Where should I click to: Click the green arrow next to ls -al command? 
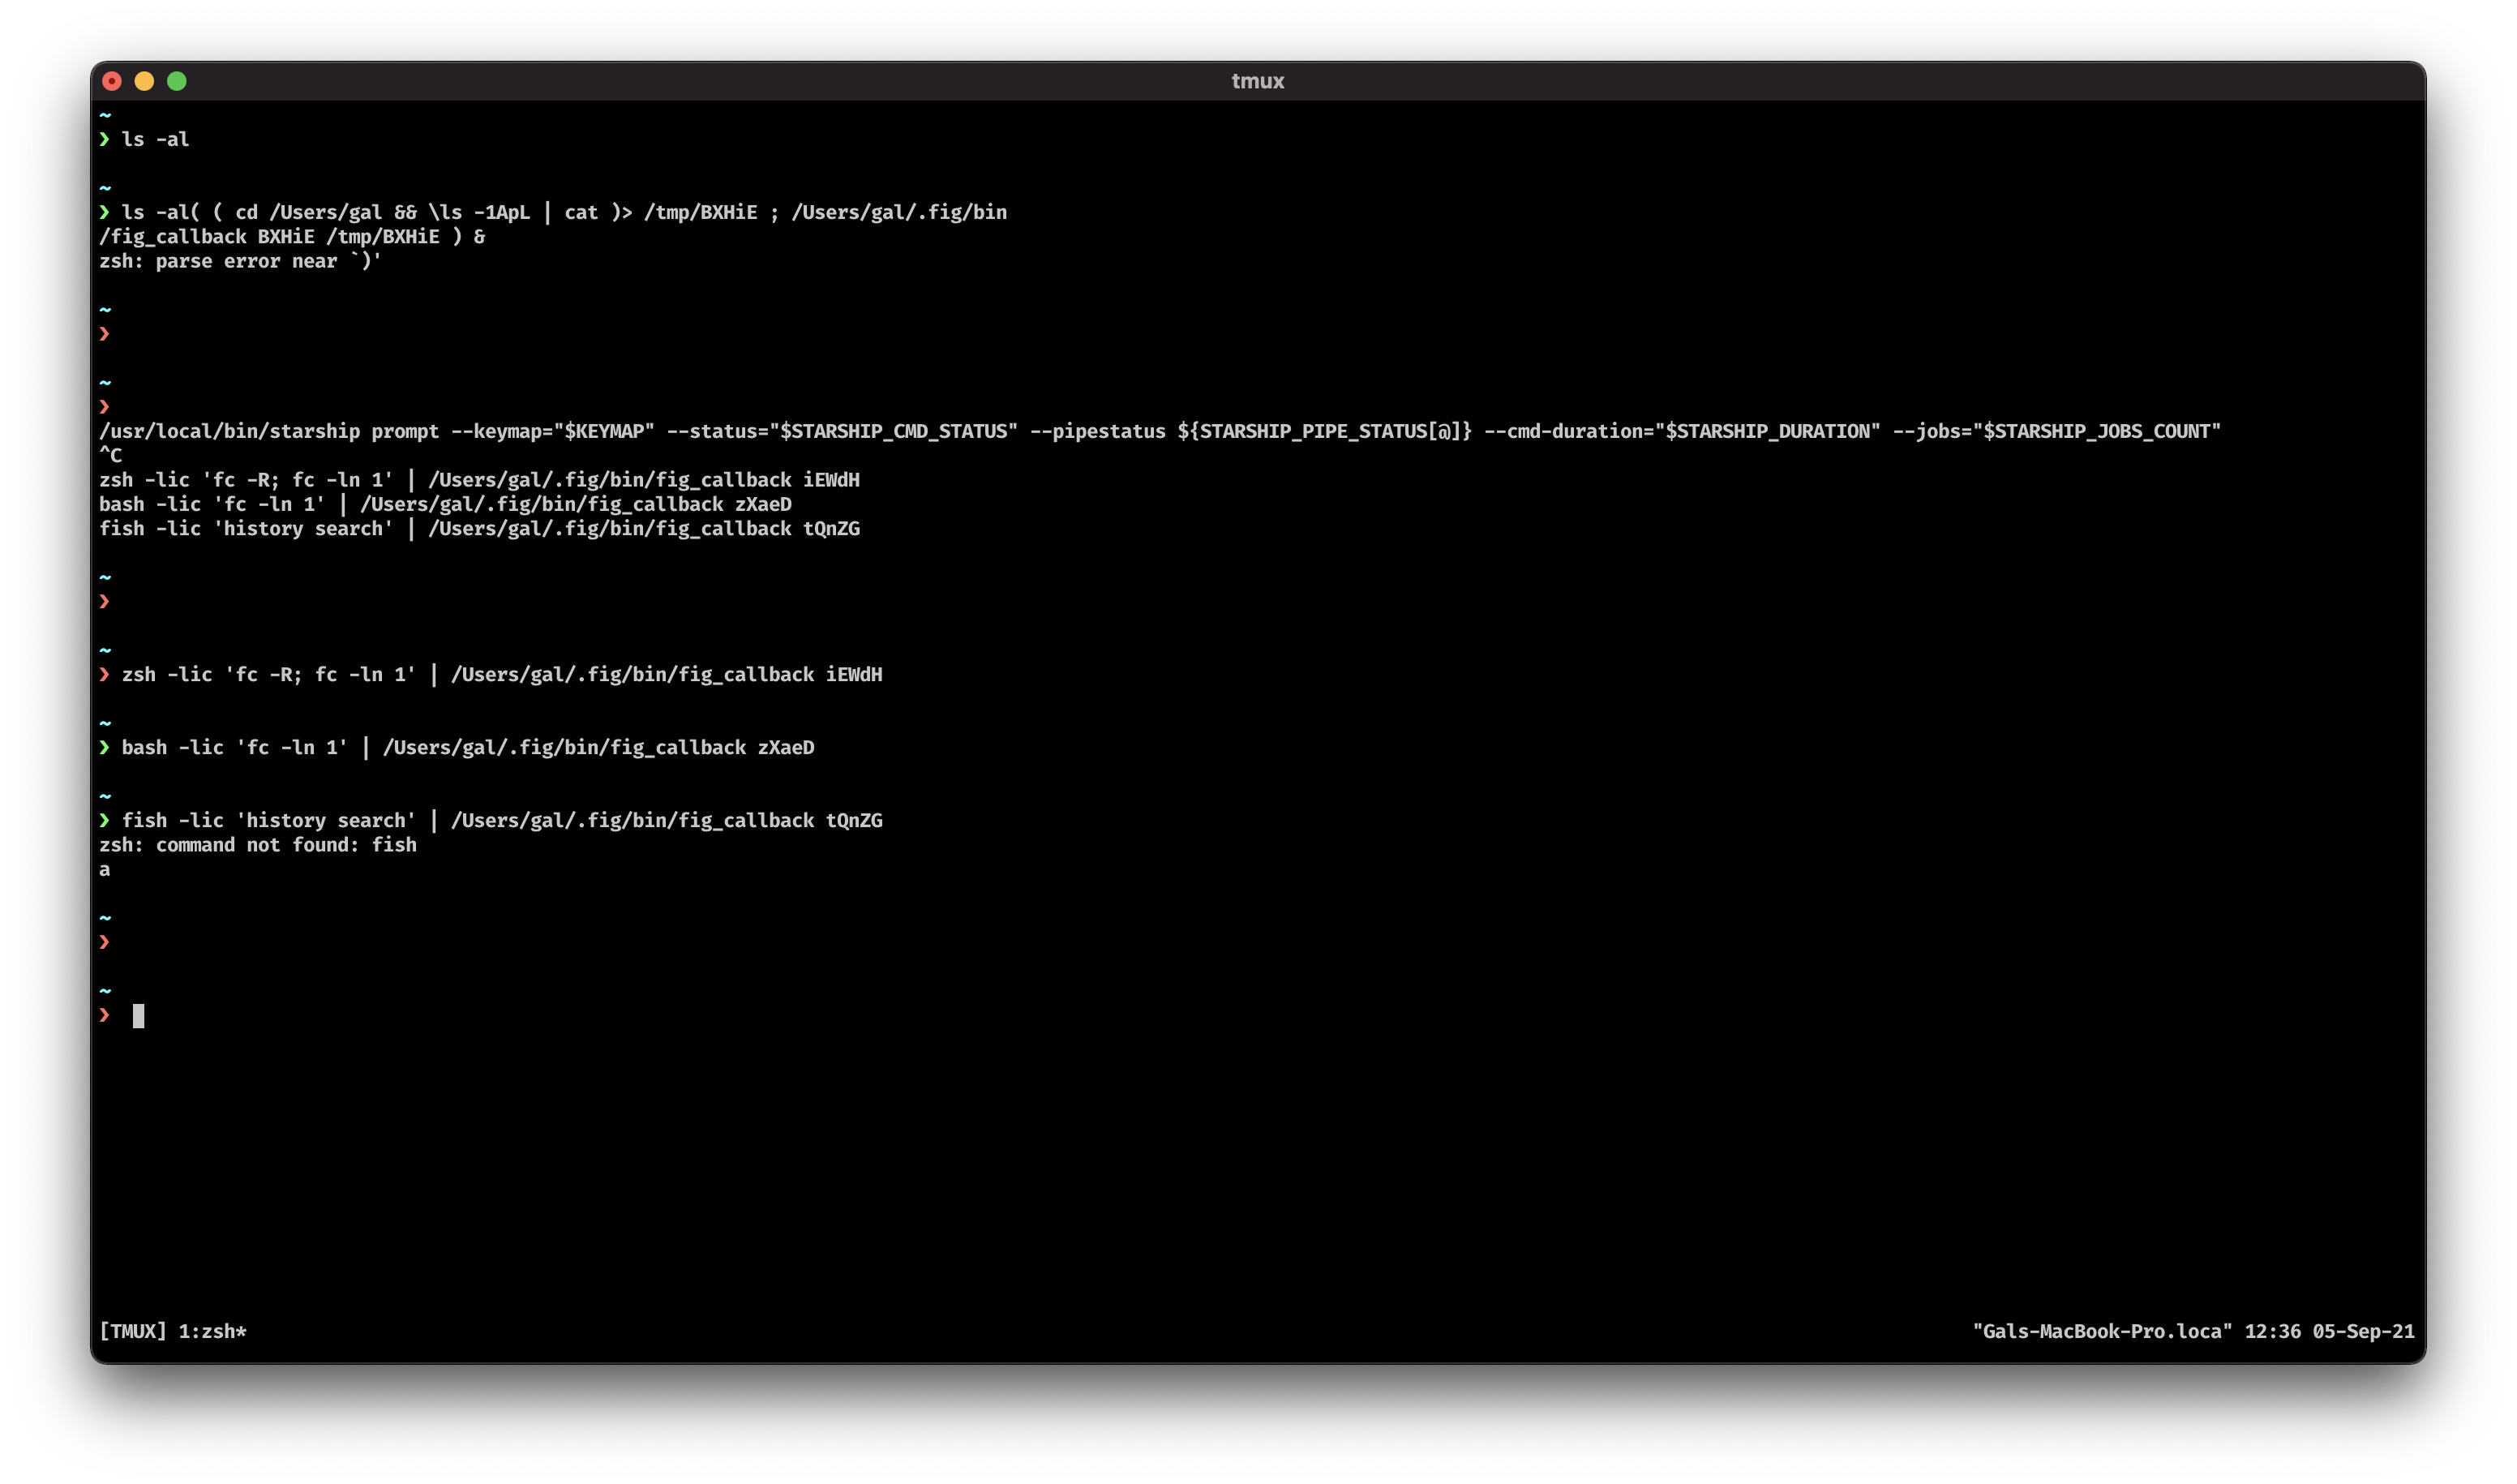coord(106,139)
